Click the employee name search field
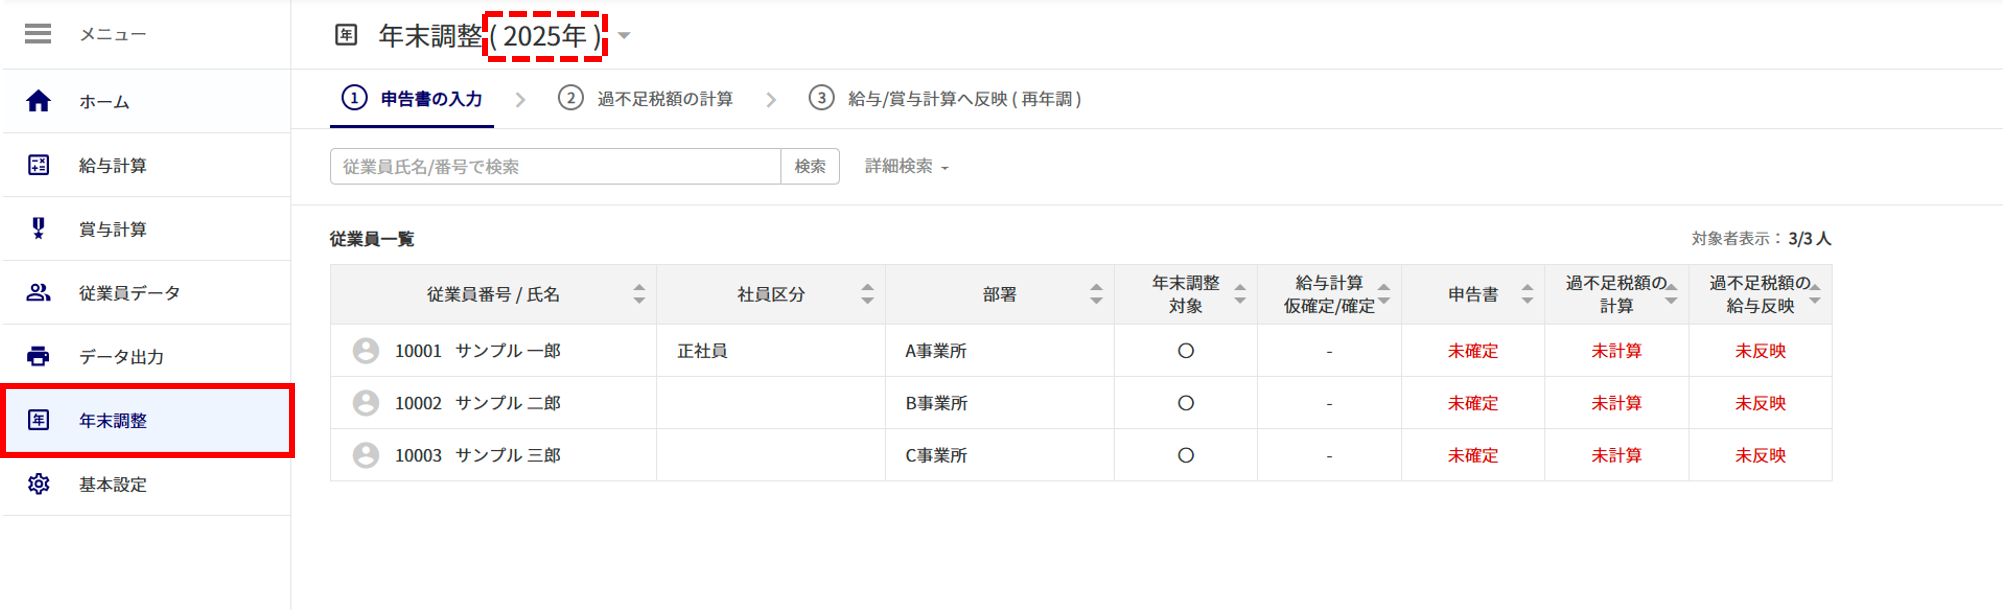Screen dimensions: 2003x610 coord(555,167)
